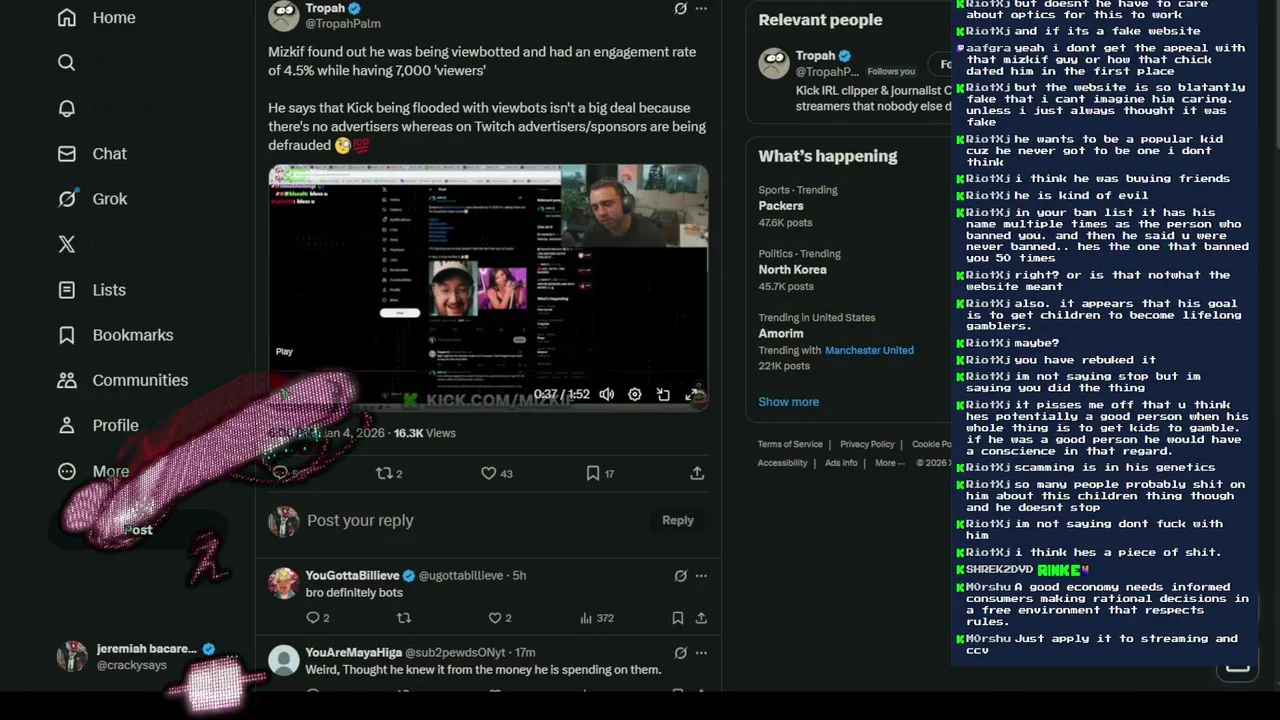Follow the Manchester United trending link
This screenshot has width=1280, height=720.
pos(869,350)
